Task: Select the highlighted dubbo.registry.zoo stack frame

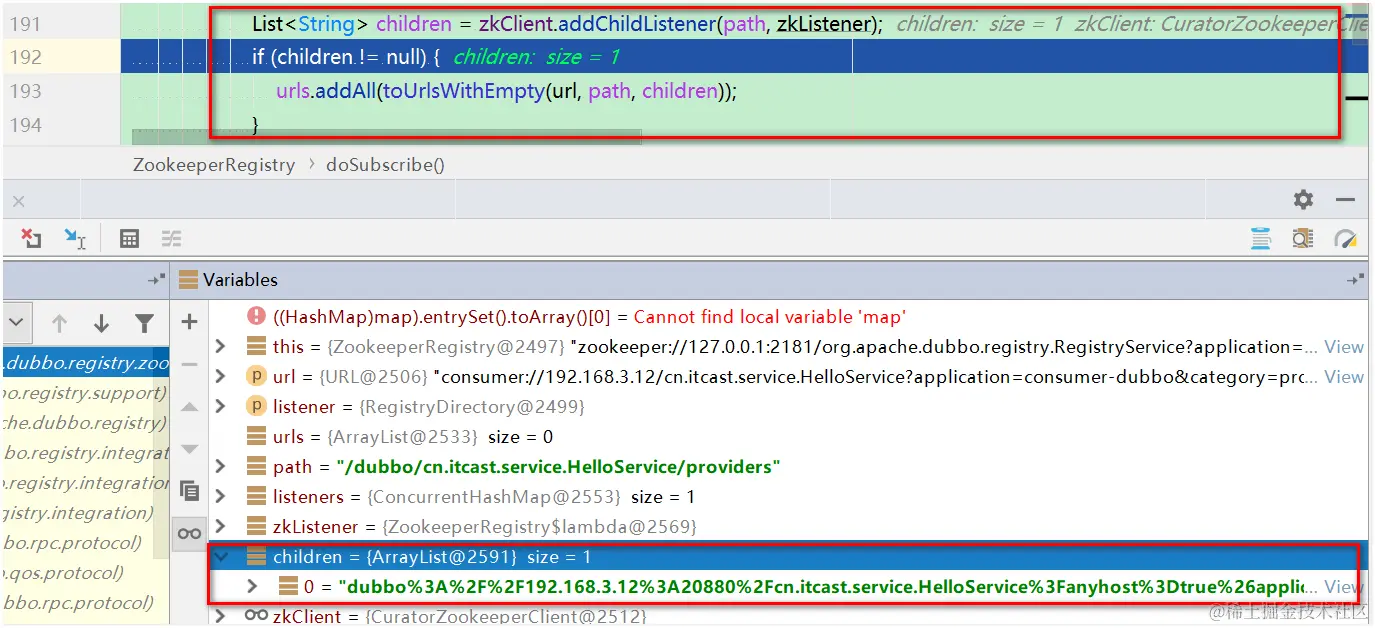Action: 86,363
